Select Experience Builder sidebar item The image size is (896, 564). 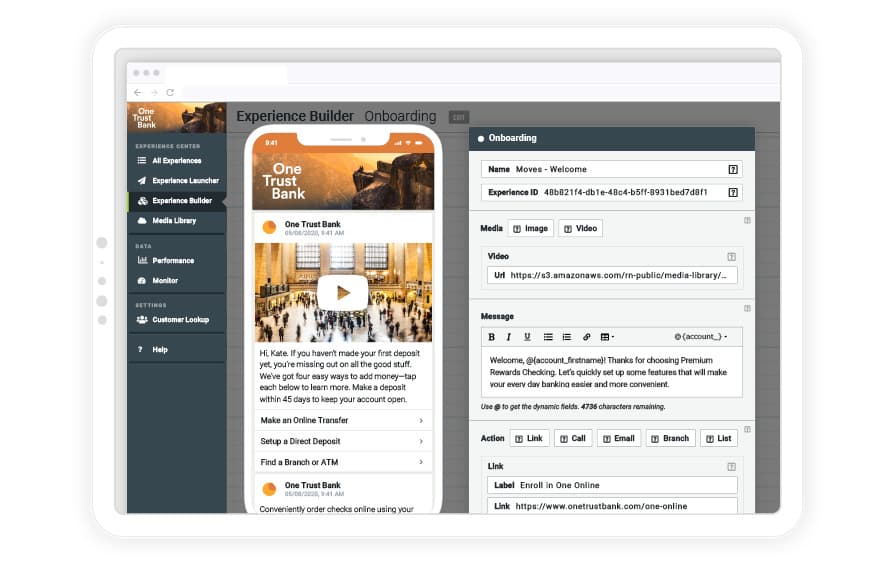[177, 201]
